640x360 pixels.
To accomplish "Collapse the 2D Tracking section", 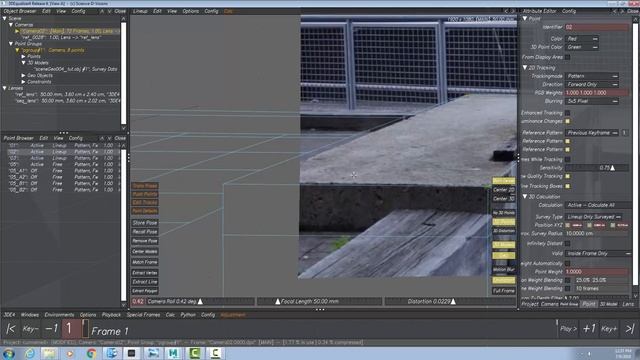I will [525, 68].
